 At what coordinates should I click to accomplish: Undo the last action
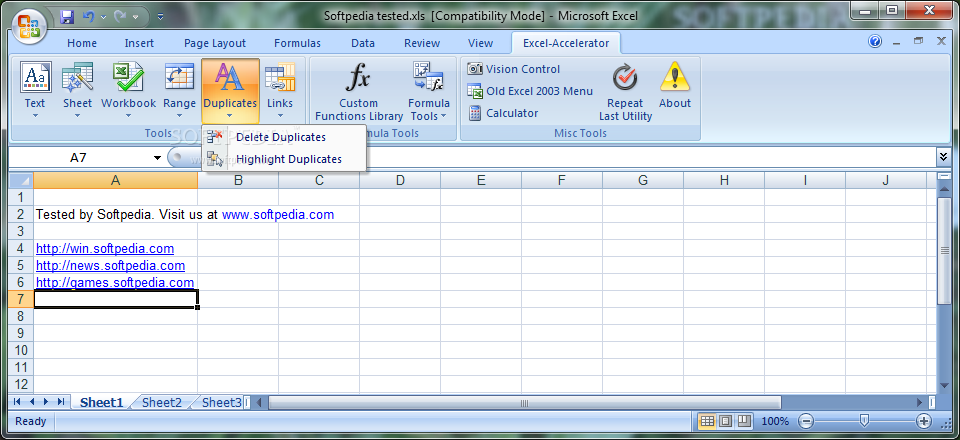[x=88, y=17]
